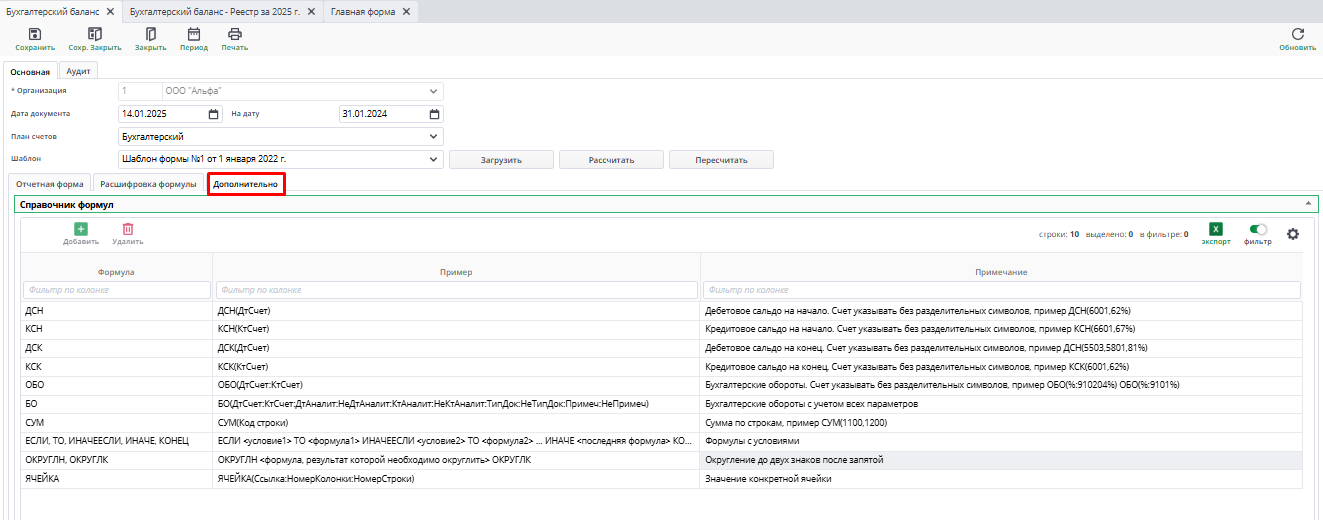Export the table to Excel
The height and width of the screenshot is (520, 1323).
1216,230
